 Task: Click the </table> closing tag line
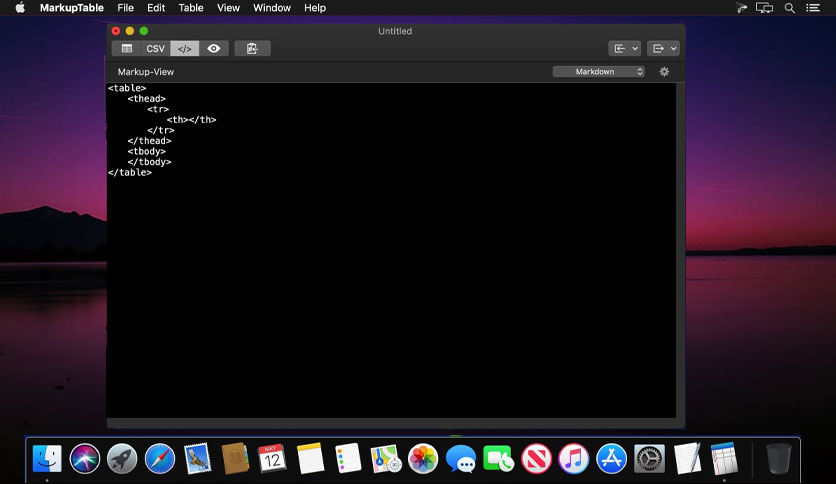130,173
